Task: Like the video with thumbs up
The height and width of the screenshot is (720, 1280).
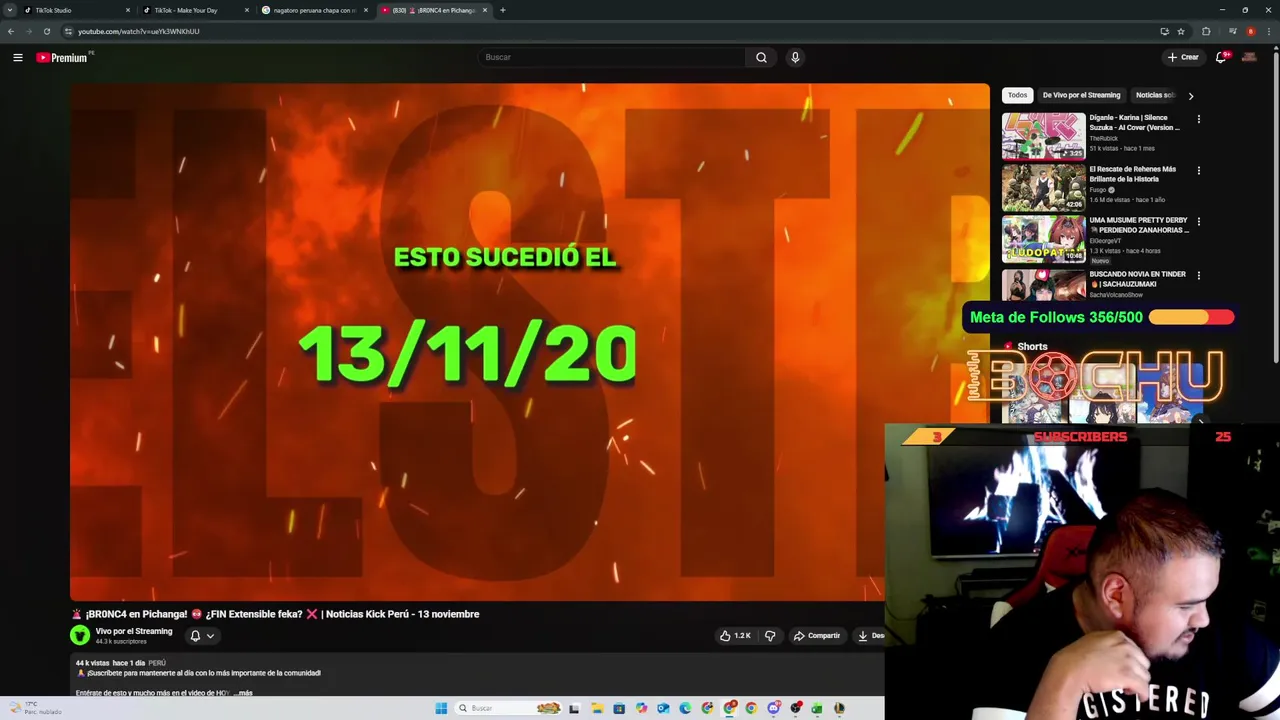Action: pos(735,635)
